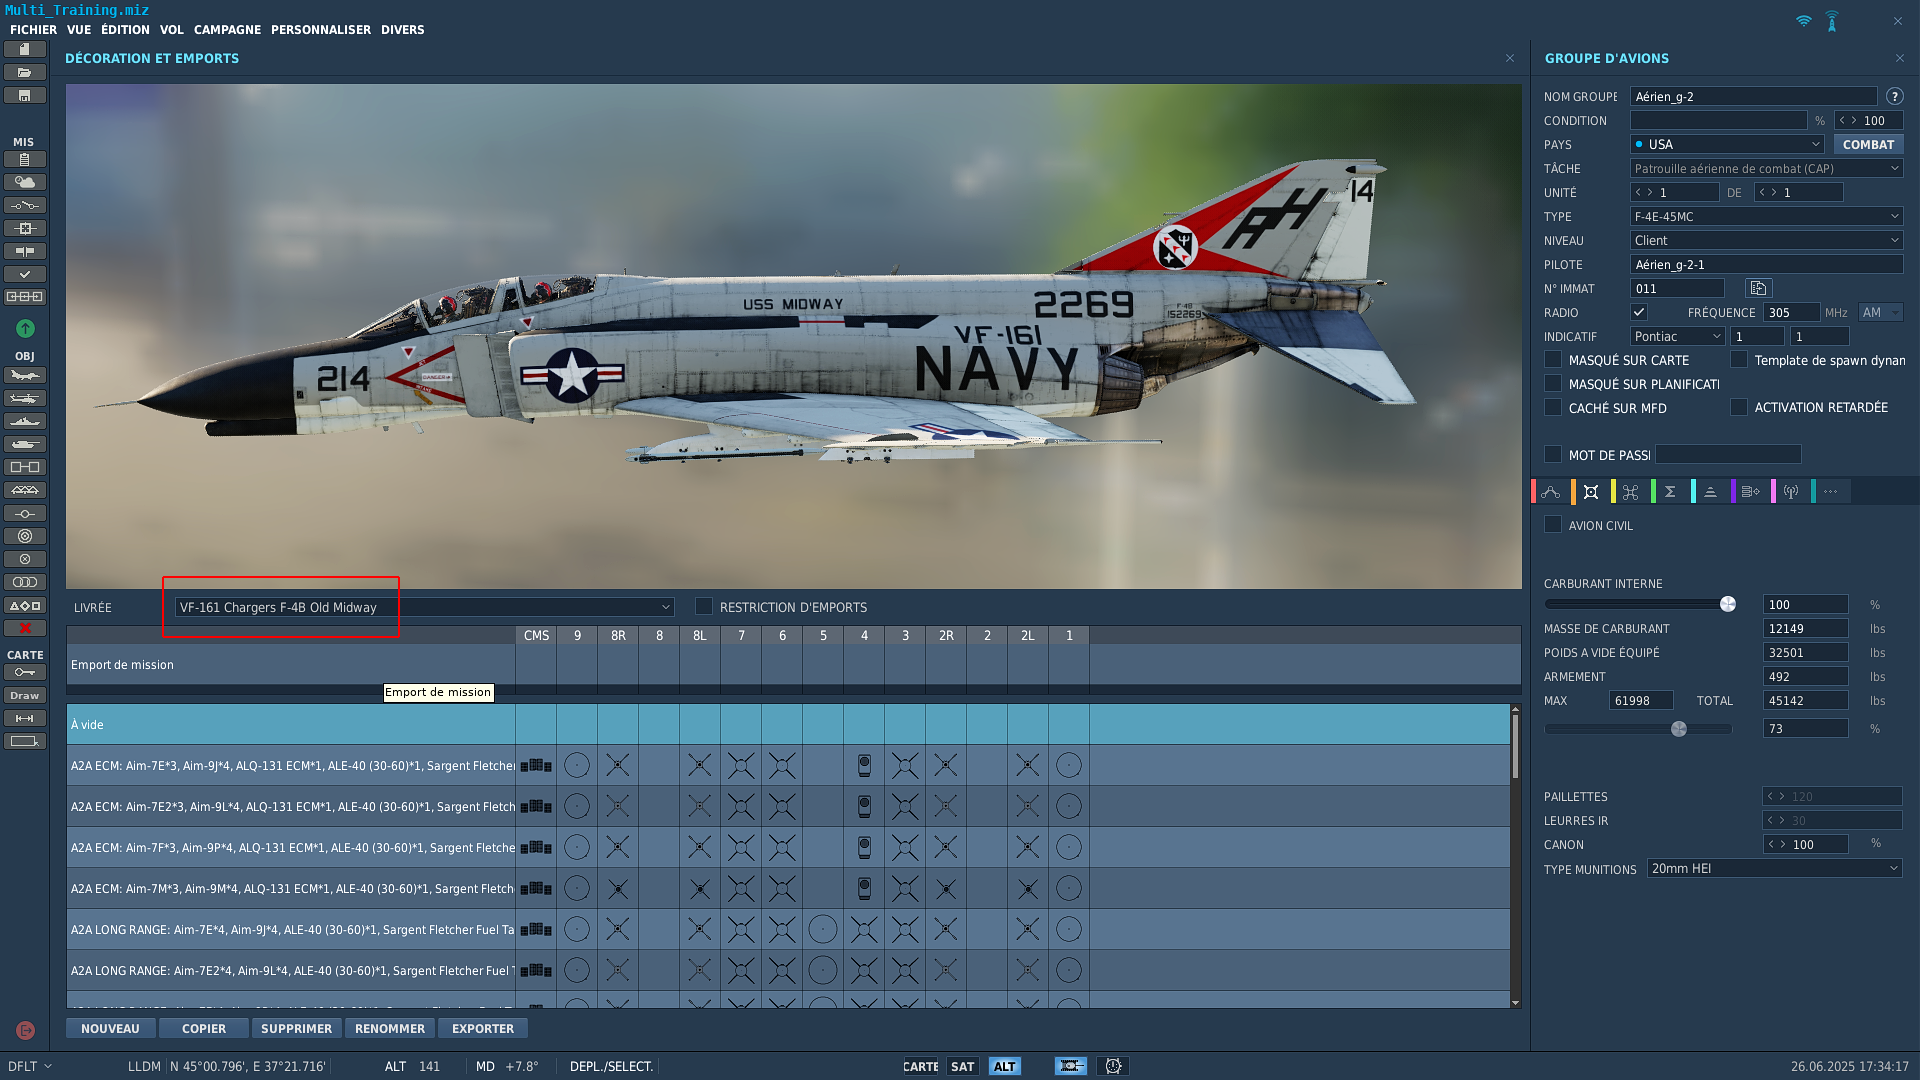
Task: Select the airplane group placement tool
Action: coord(25,375)
